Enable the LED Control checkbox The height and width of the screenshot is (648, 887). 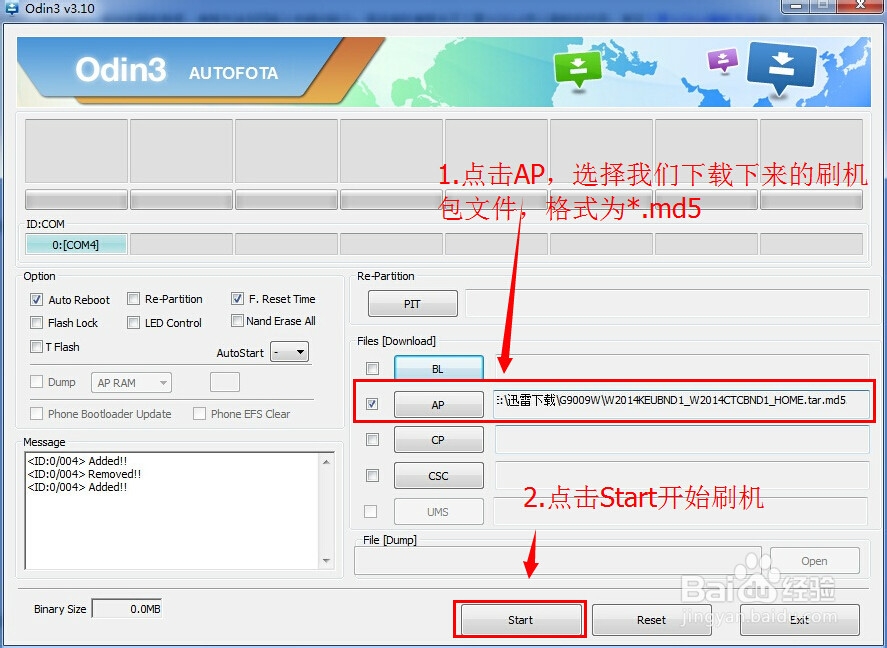click(134, 322)
